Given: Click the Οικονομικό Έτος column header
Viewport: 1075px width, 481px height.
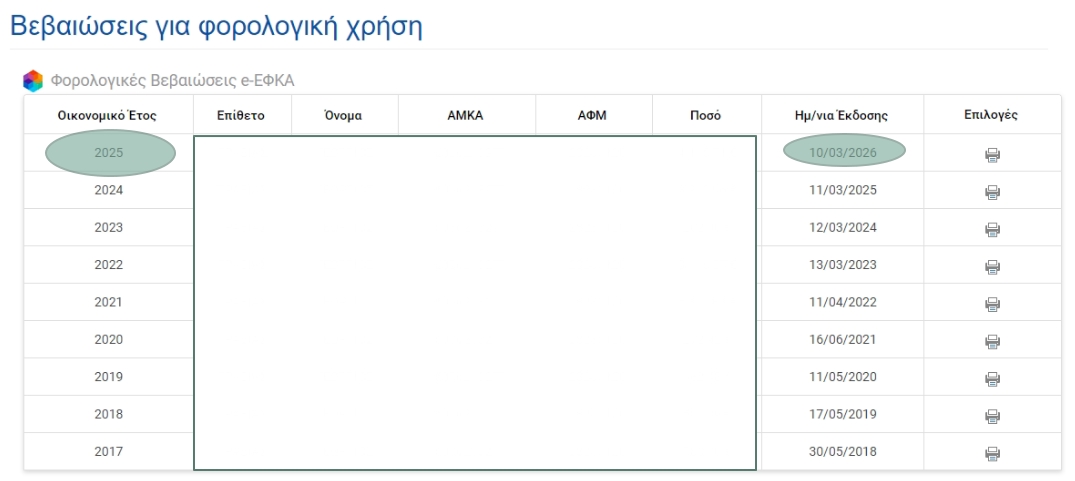Looking at the screenshot, I should coord(107,116).
